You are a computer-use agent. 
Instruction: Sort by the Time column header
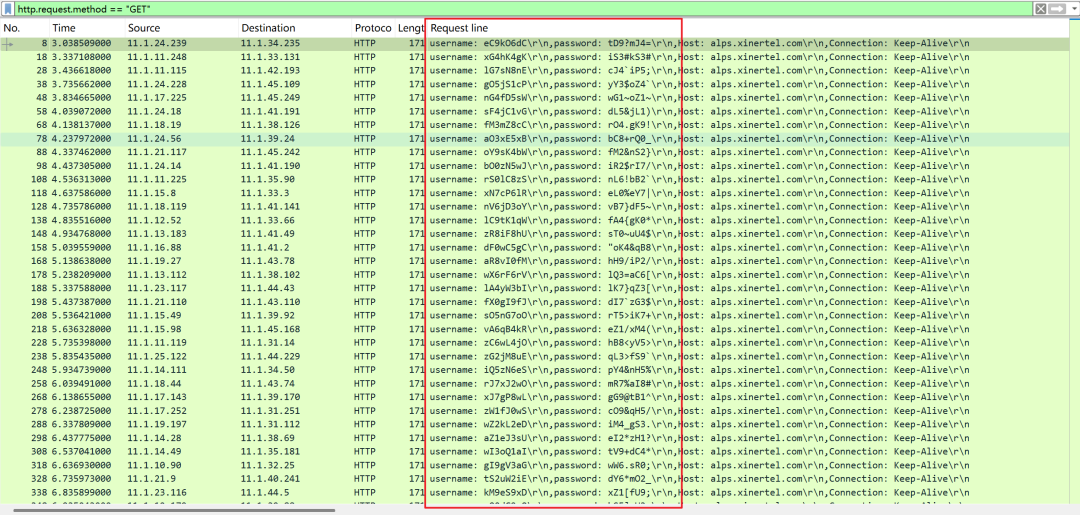click(x=64, y=28)
